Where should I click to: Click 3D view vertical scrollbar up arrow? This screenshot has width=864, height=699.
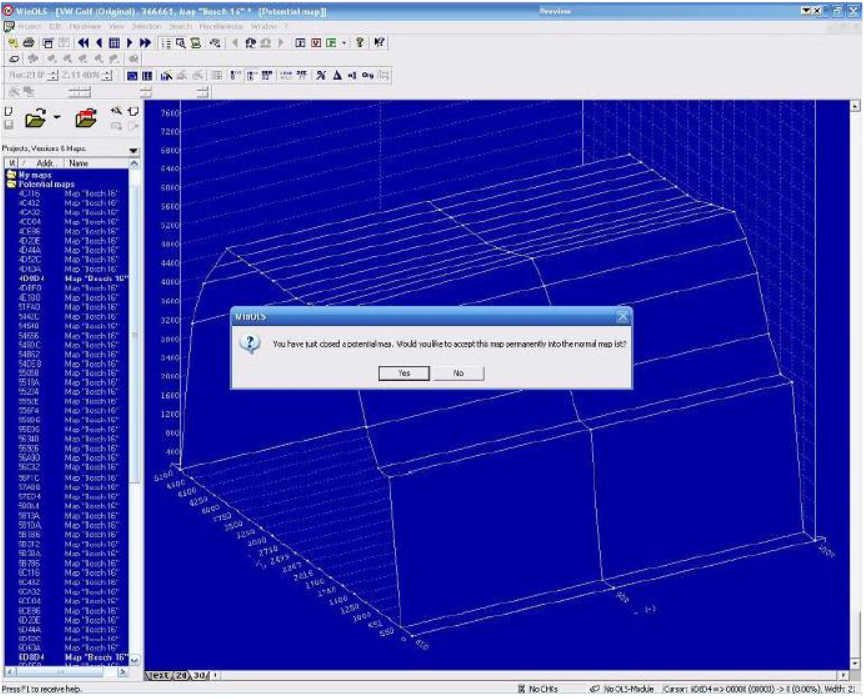click(855, 105)
